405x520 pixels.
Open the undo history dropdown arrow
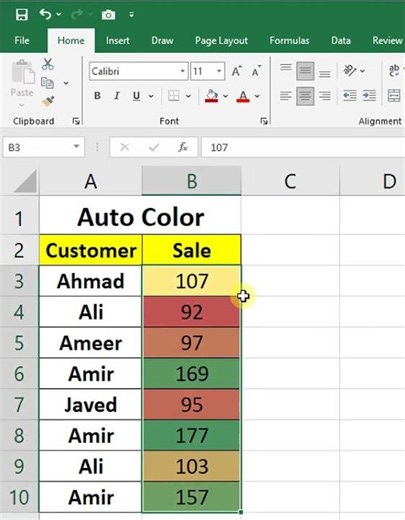pos(59,14)
